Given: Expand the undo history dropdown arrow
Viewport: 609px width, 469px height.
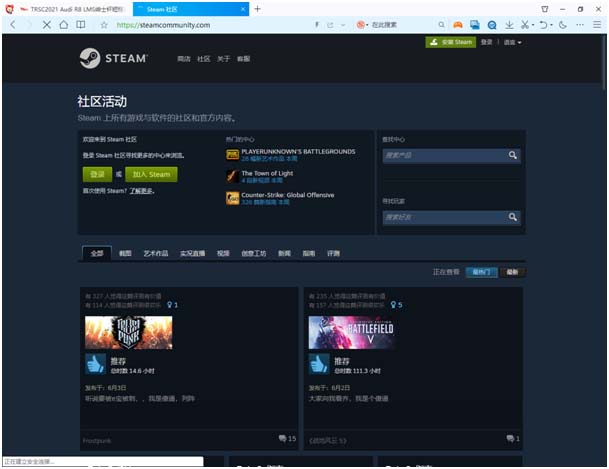Looking at the screenshot, I should point(551,25).
